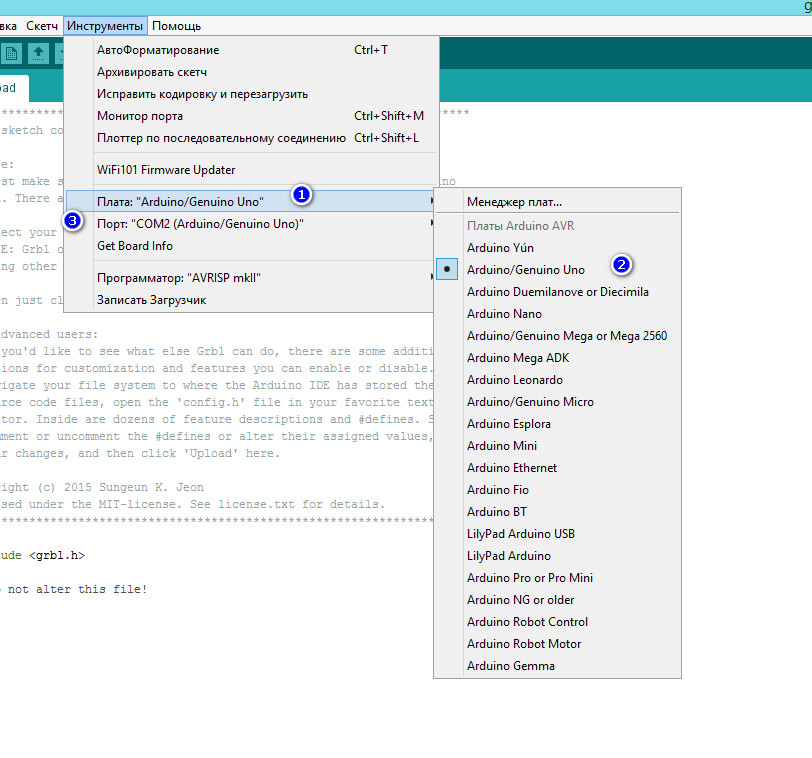Image resolution: width=812 pixels, height=758 pixels.
Task: Click the New sketch document toolbar icon
Action: pos(11,53)
